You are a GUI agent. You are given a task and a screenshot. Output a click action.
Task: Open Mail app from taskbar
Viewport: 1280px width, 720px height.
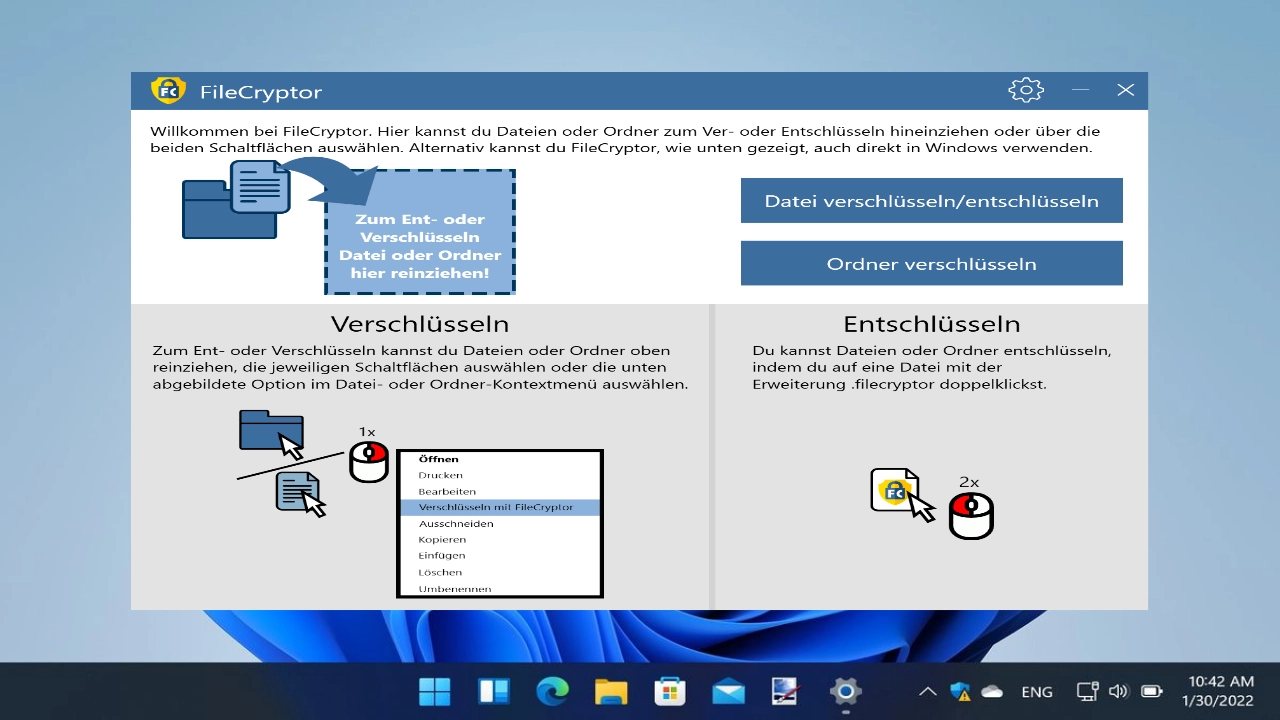click(x=728, y=691)
